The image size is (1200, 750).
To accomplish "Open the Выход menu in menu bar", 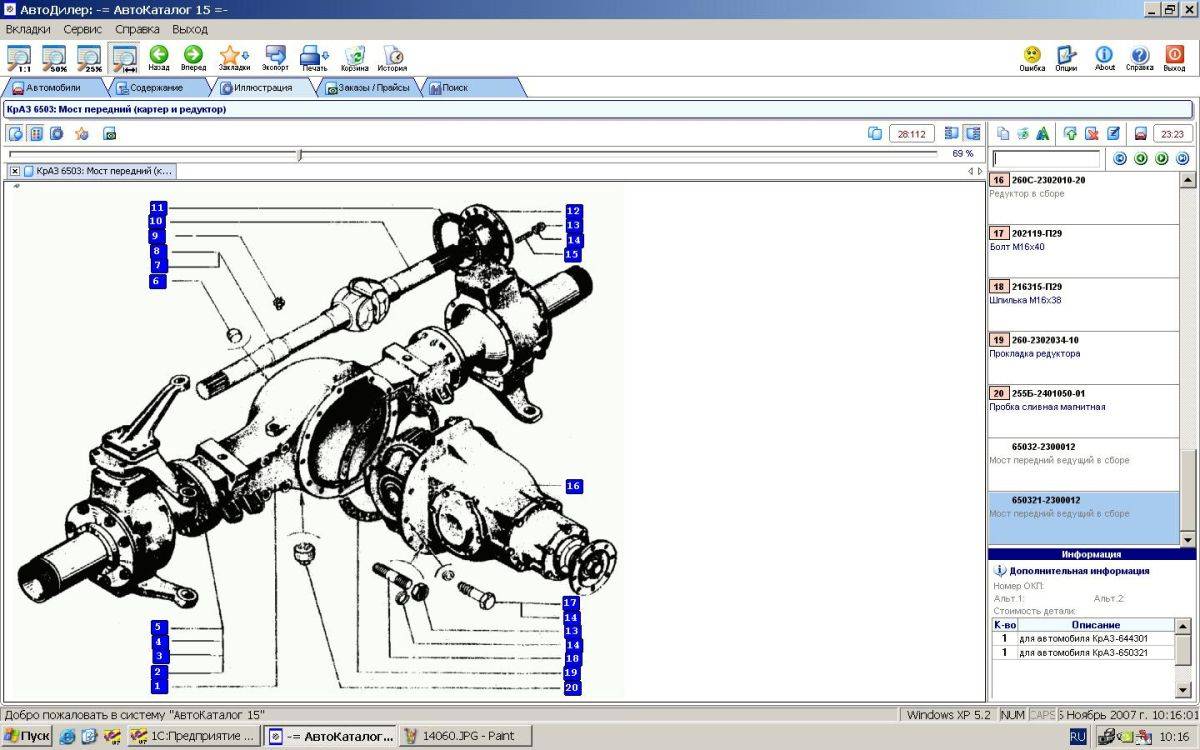I will (x=190, y=30).
